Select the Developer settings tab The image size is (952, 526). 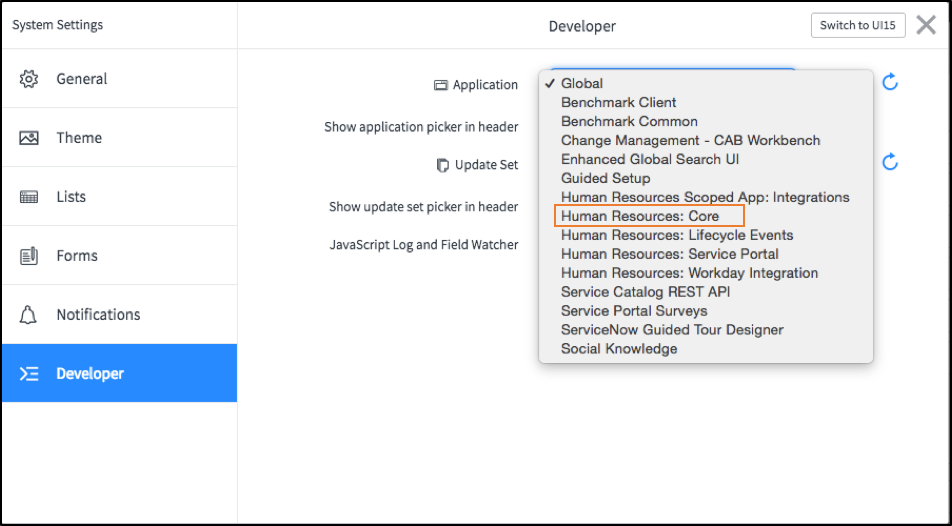click(x=120, y=373)
